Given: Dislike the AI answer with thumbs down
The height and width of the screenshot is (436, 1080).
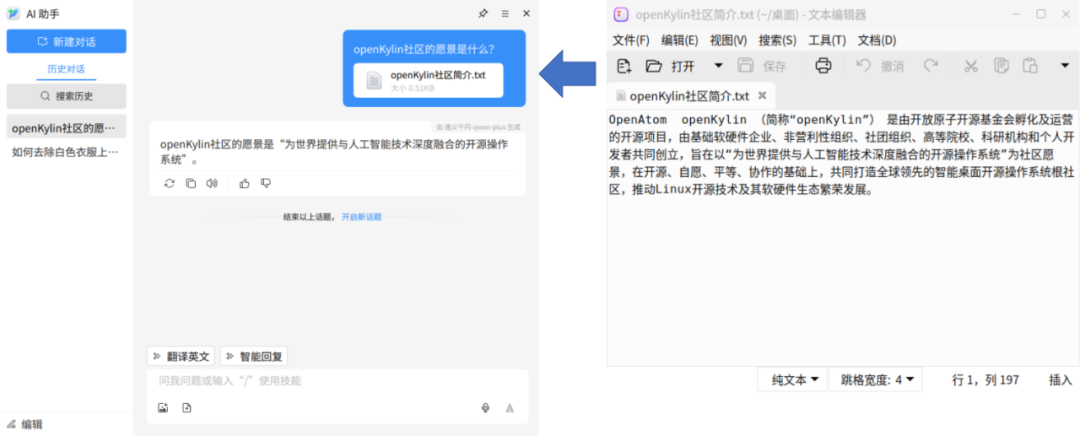Looking at the screenshot, I should click(x=266, y=183).
